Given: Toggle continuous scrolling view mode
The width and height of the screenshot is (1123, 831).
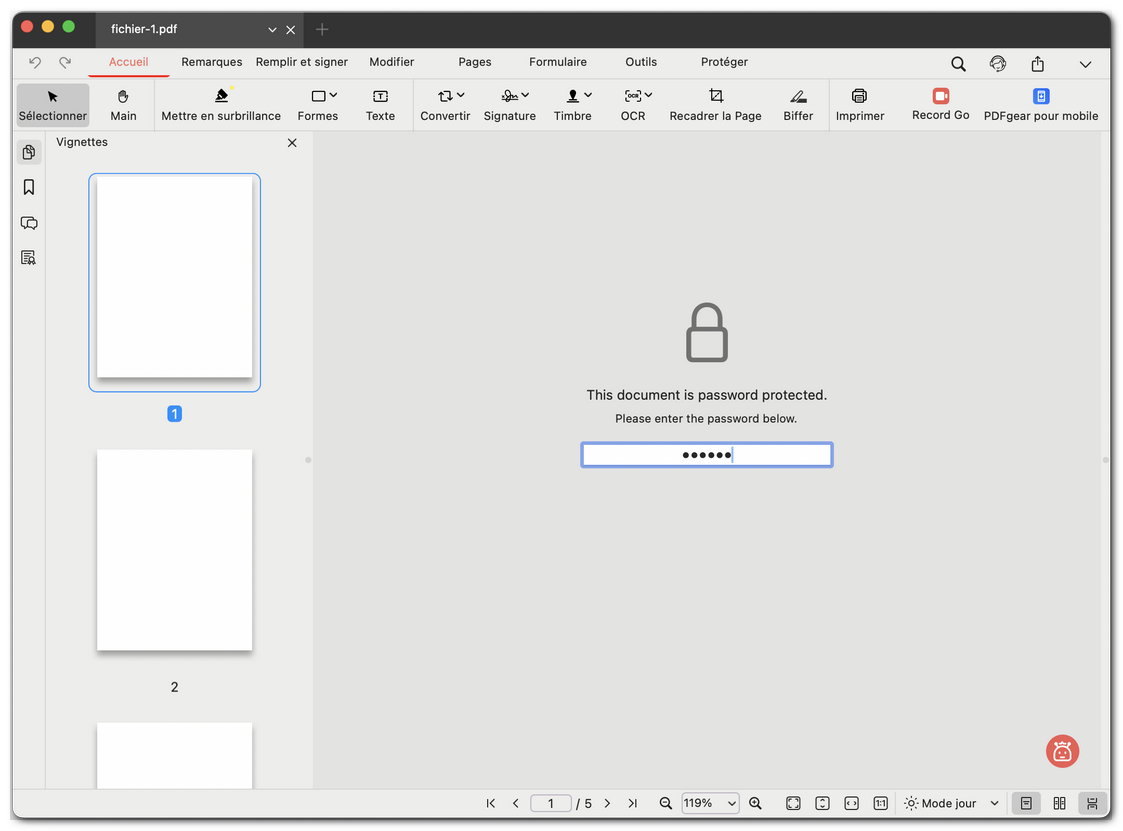Looking at the screenshot, I should tap(1092, 803).
